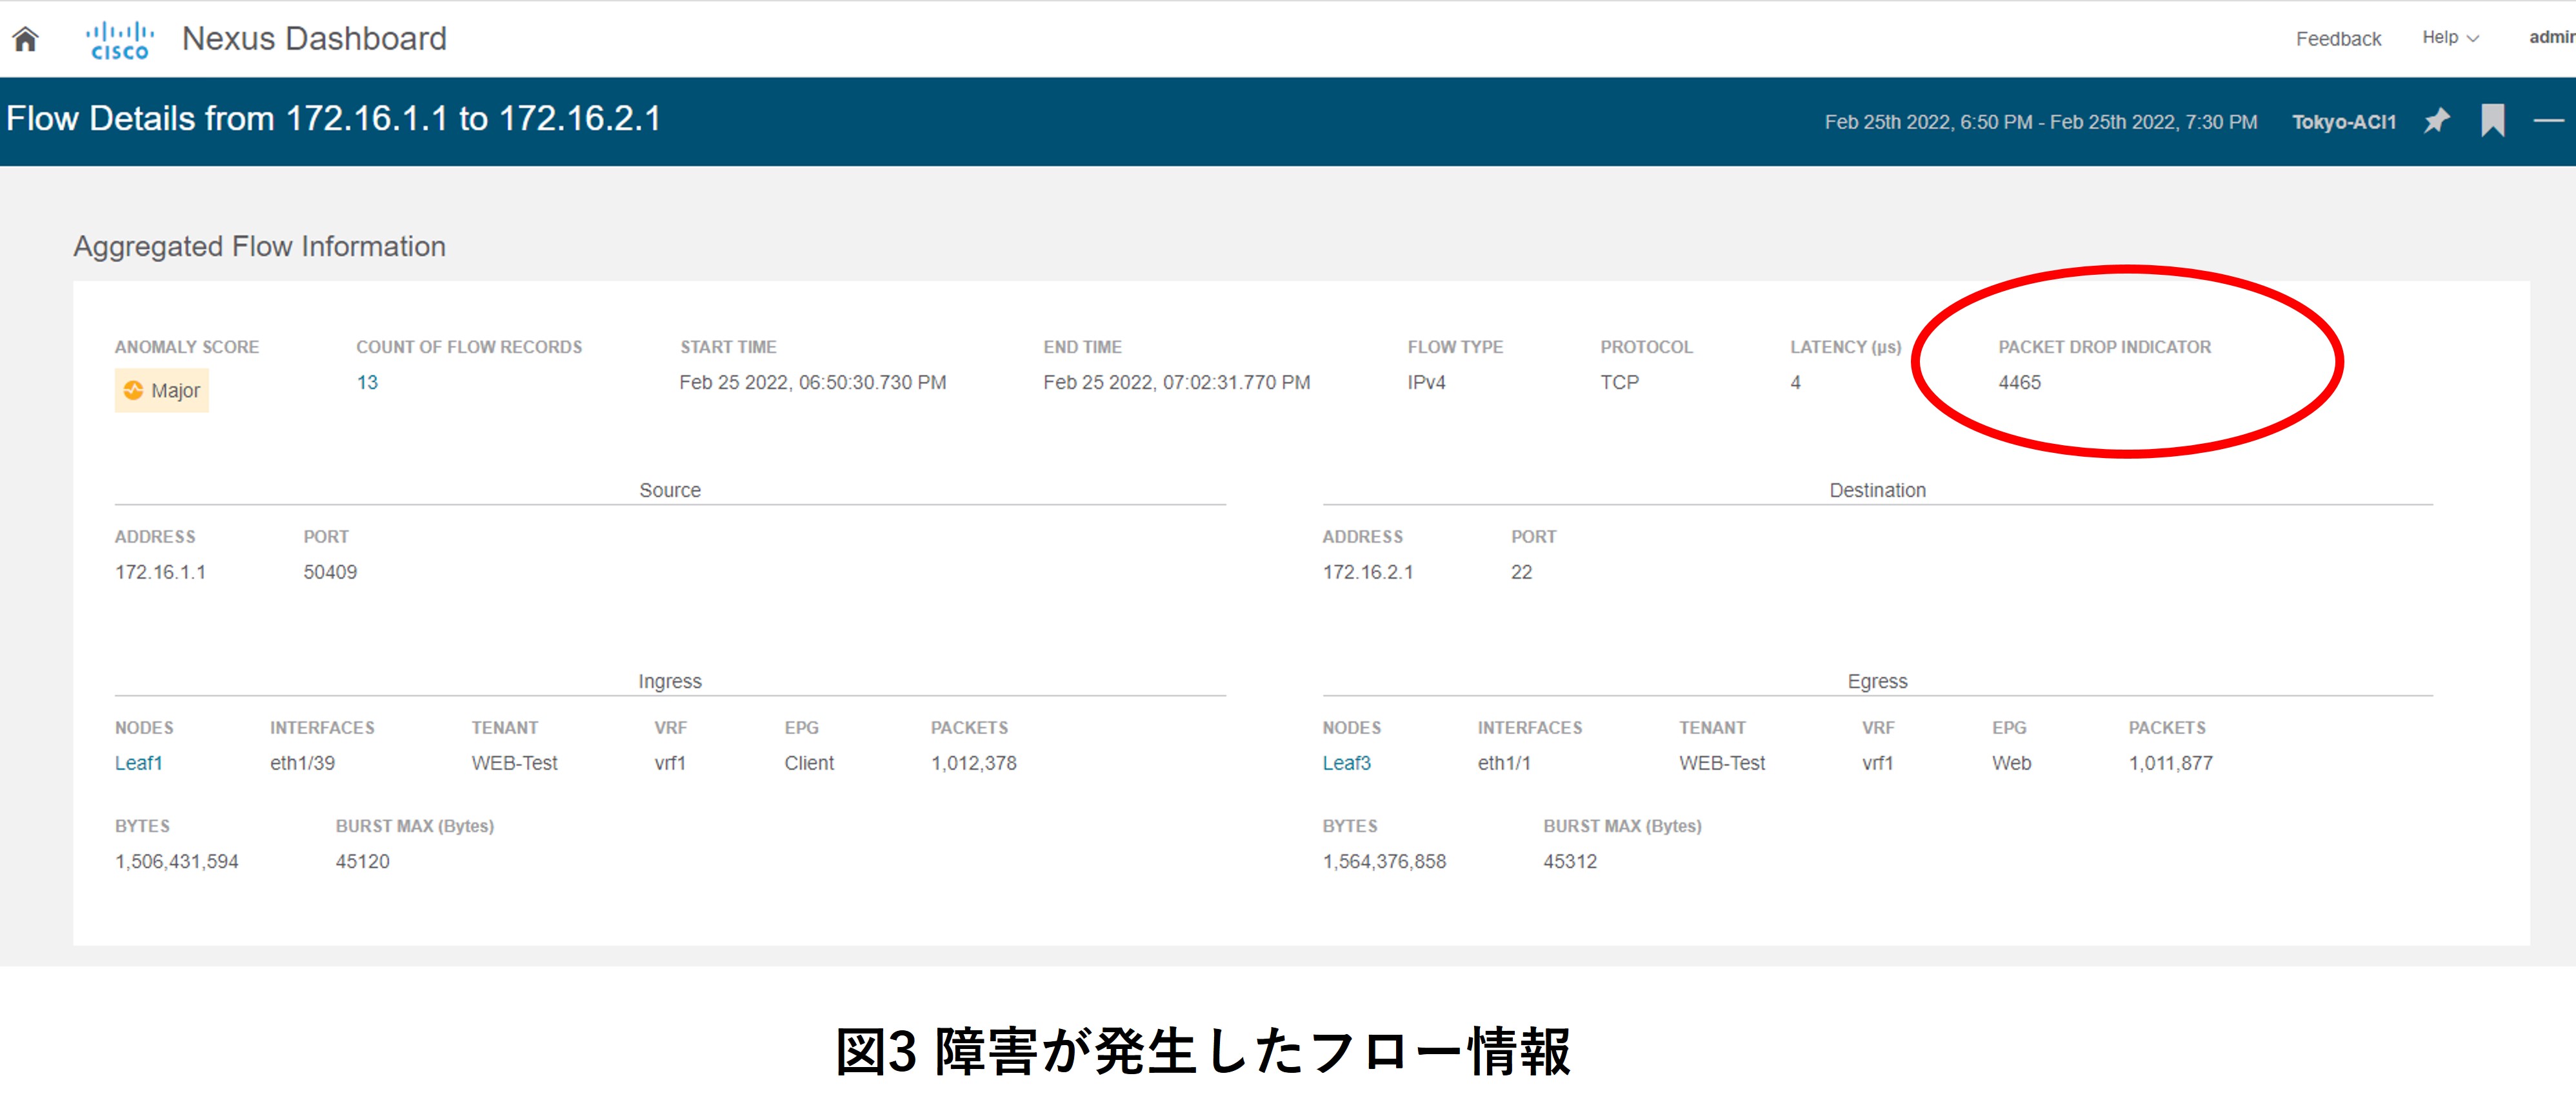Screen dimensions: 2576x1118
Task: Open the Help dropdown menu
Action: pos(2450,38)
